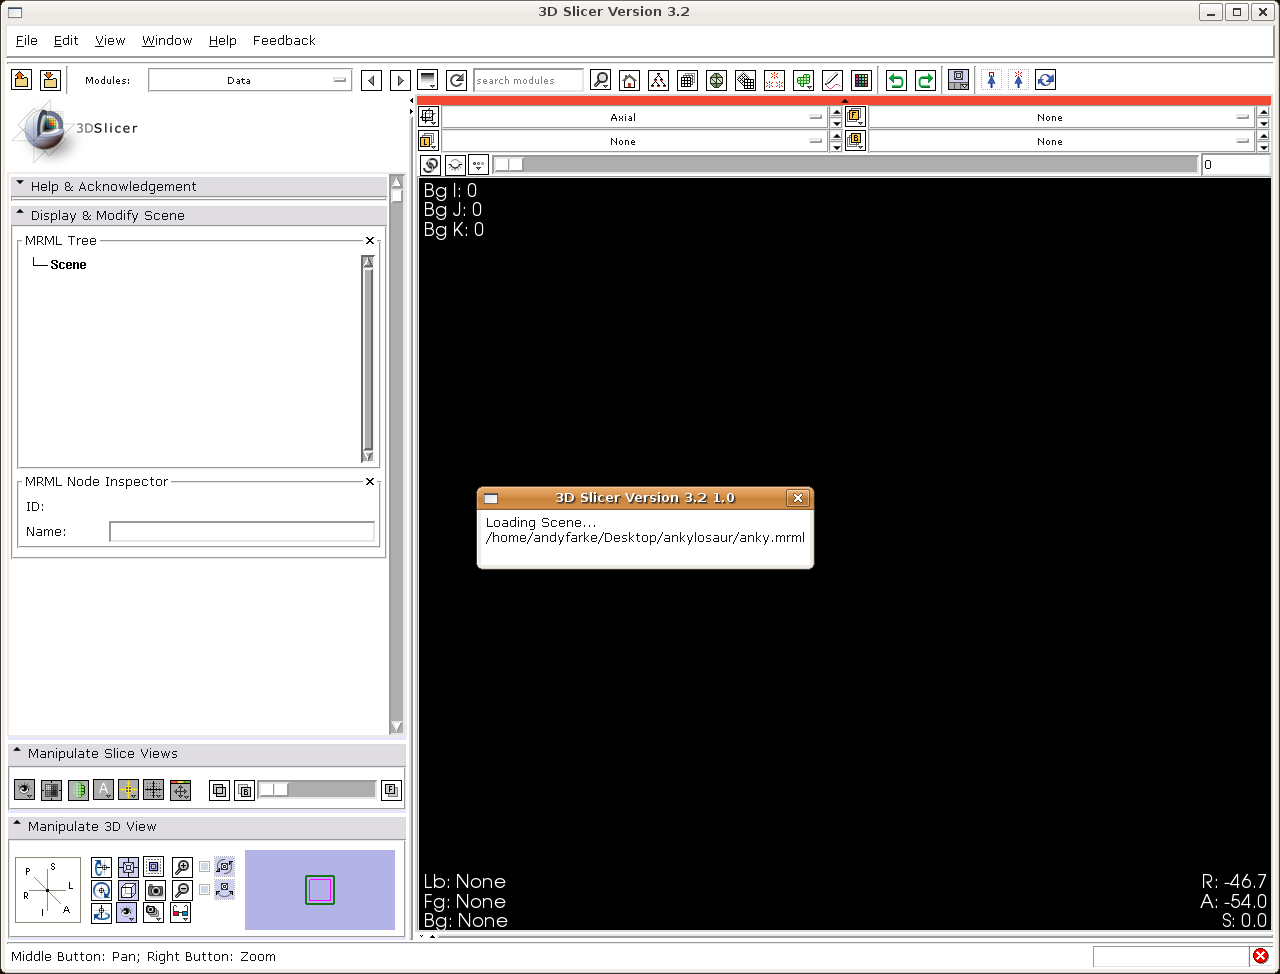Toggle the link slice controls icon
The height and width of the screenshot is (974, 1280).
(x=430, y=164)
